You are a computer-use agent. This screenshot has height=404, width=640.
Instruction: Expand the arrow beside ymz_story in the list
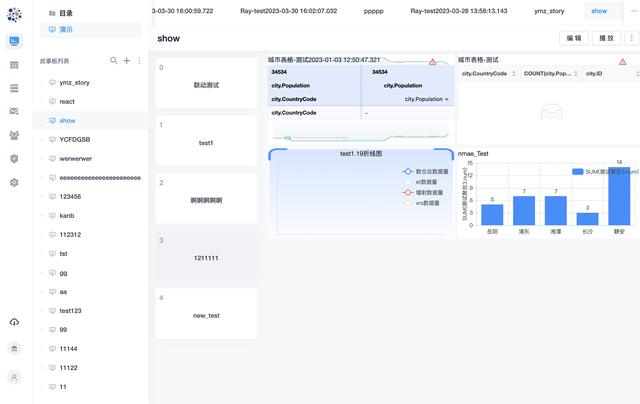tap(42, 82)
